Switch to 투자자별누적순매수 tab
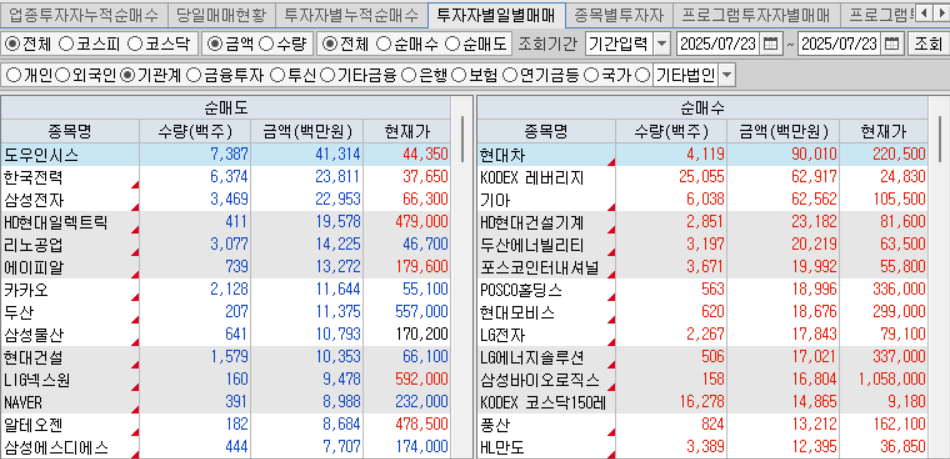Screen dimensions: 950x459 351,14
